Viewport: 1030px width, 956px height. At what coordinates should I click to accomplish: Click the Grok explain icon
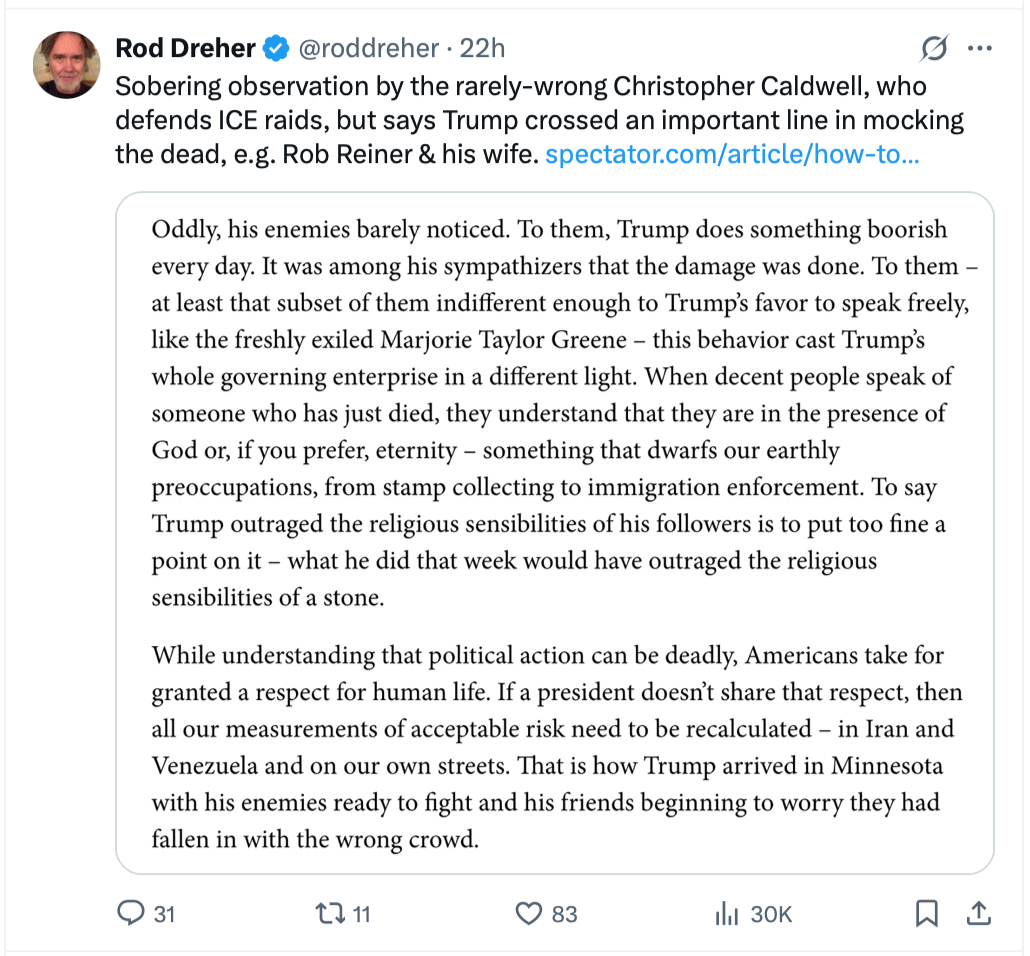tap(933, 48)
